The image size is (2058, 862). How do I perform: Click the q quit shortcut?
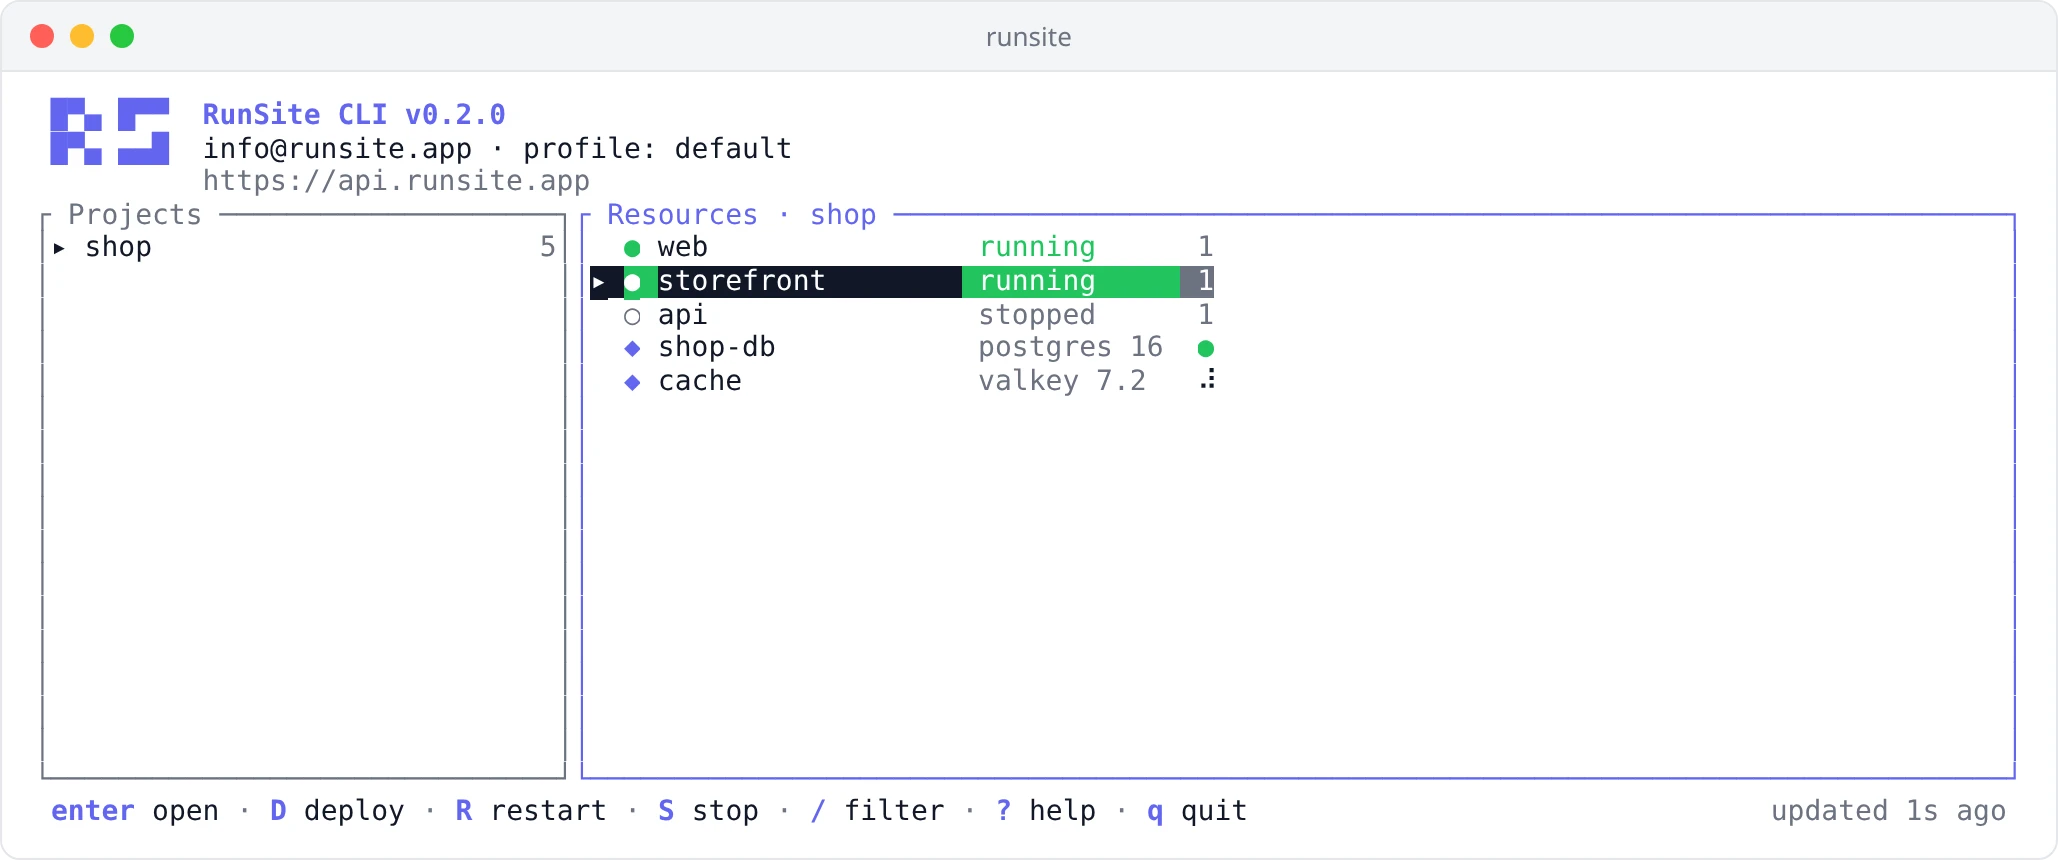point(1197,811)
